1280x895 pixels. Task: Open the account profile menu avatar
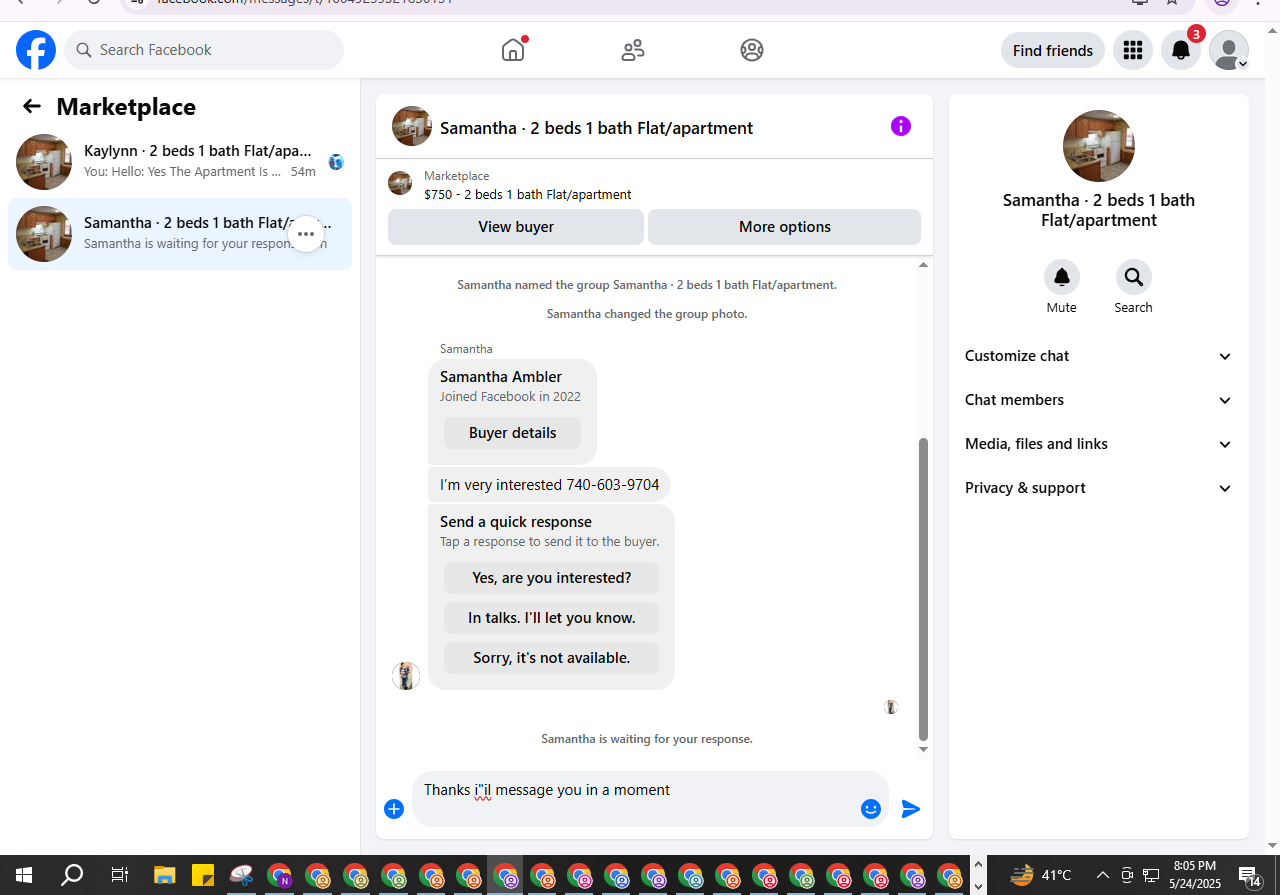click(x=1229, y=50)
